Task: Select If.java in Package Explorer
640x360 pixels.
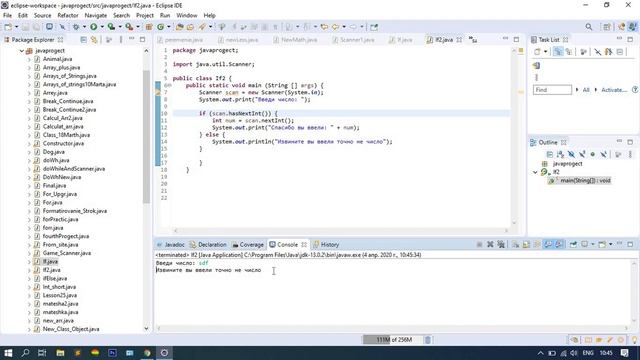Action: (50, 262)
